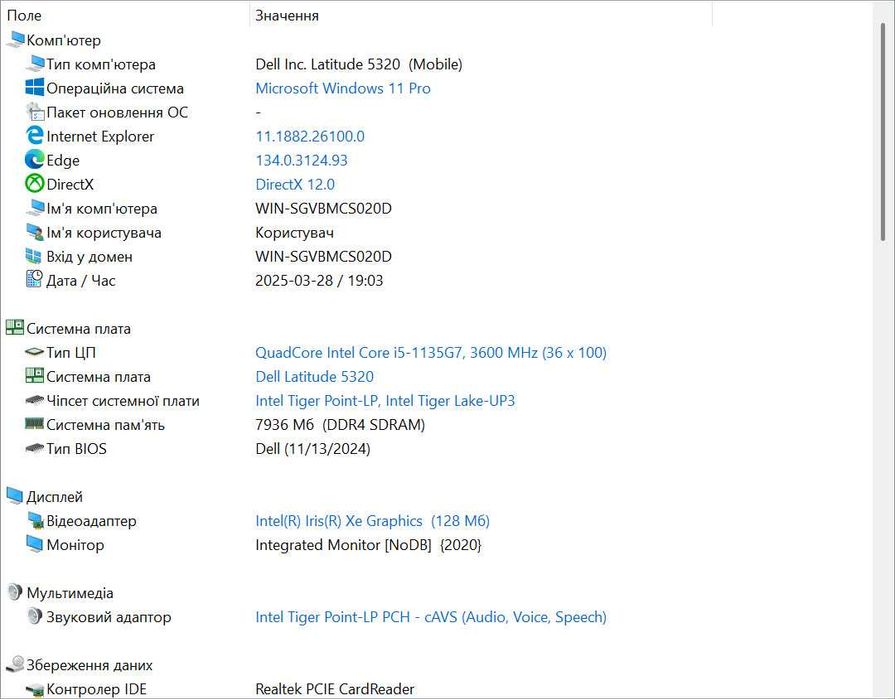This screenshot has height=699, width=895.
Task: Select the computer name value beside Ім'я комп'ютера
Action: [x=323, y=208]
